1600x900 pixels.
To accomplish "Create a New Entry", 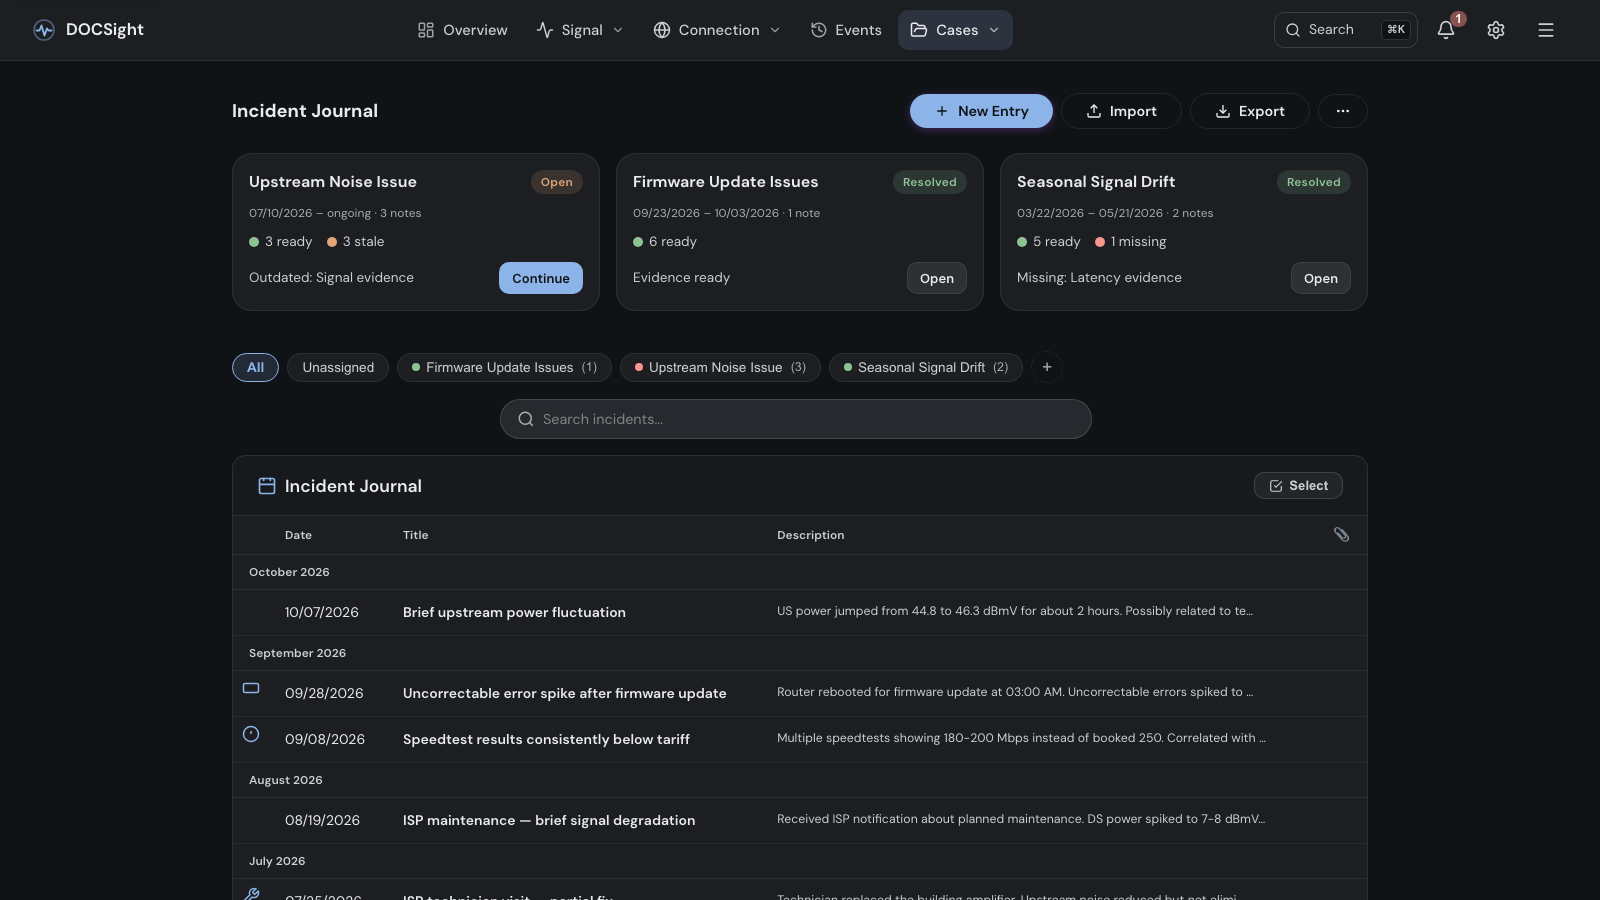I will tap(981, 111).
